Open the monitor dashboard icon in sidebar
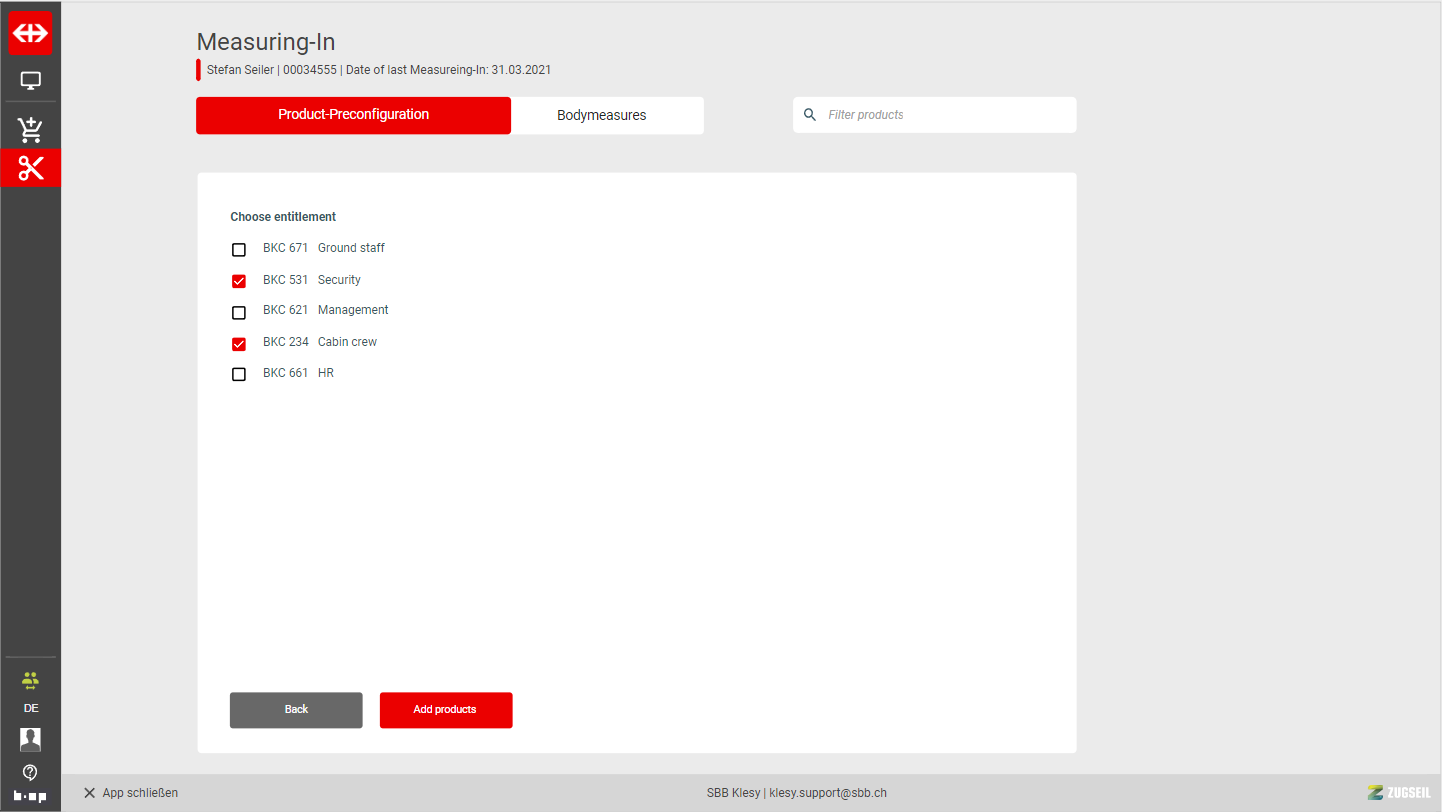The image size is (1442, 812). (x=30, y=81)
